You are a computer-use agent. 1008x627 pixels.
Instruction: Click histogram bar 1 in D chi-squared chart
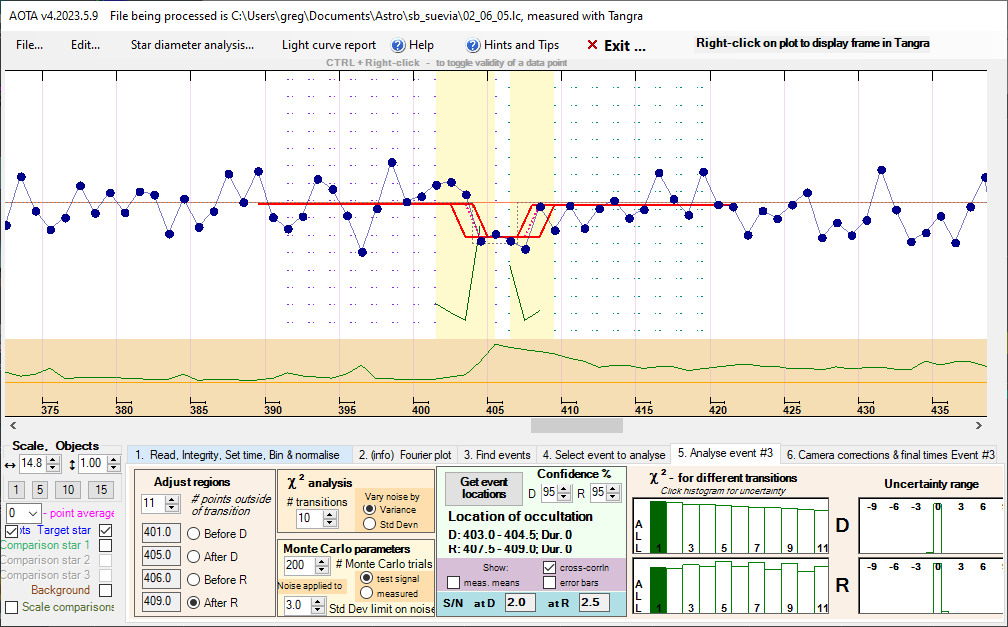pyautogui.click(x=658, y=526)
